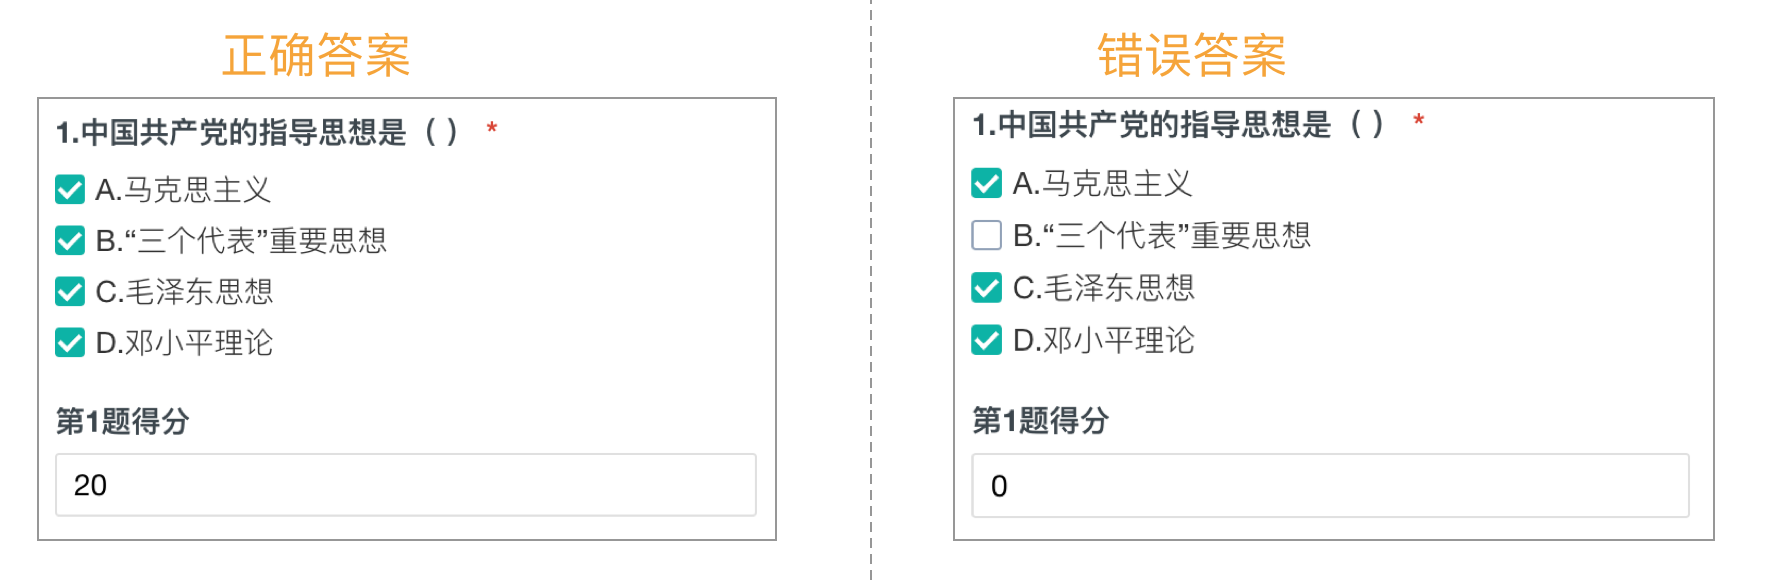The width and height of the screenshot is (1784, 580).
Task: Click the D.邓小平理论 label text under 错误答案
Action: (x=1103, y=341)
